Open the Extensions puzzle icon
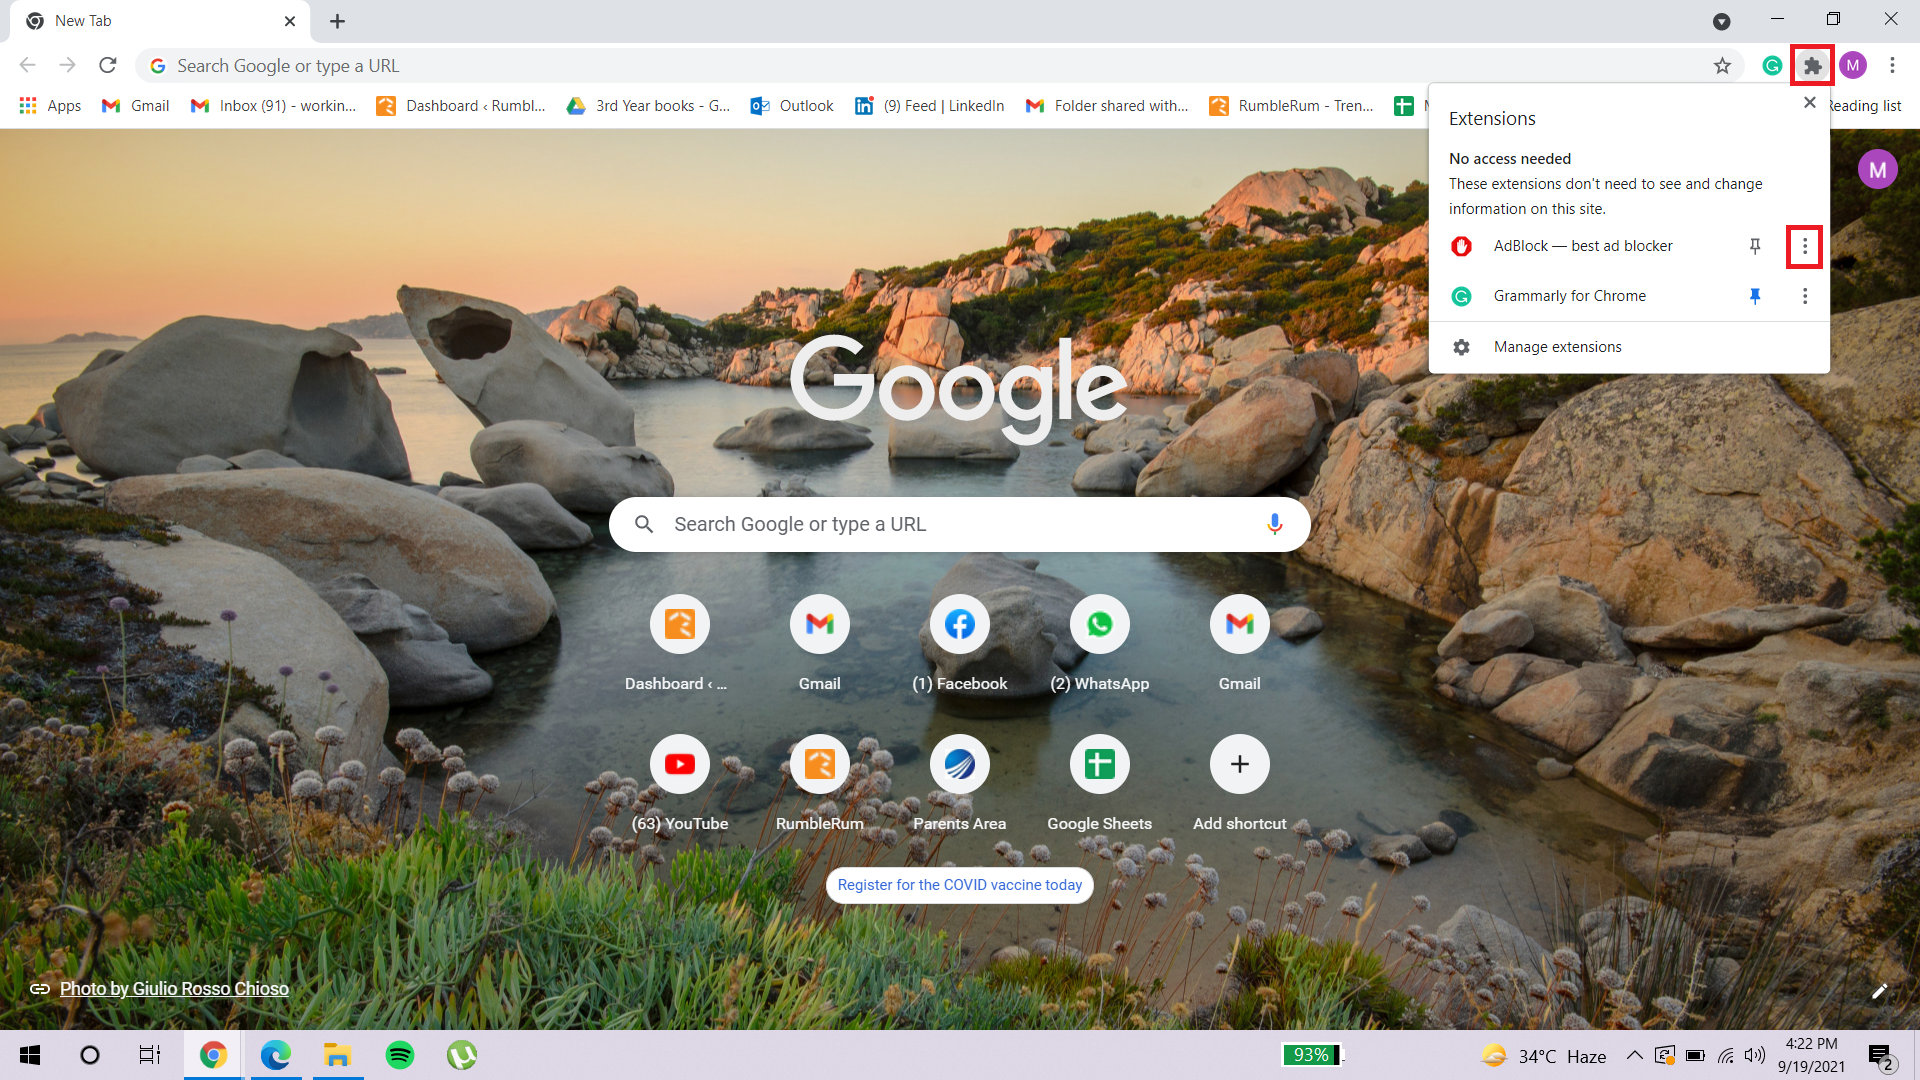Screen dimensions: 1920x1080 click(1812, 66)
